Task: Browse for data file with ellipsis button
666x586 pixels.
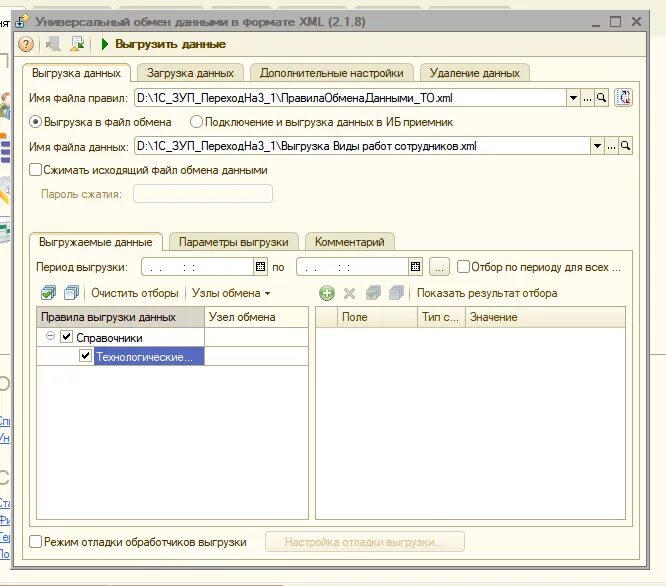Action: (612, 146)
